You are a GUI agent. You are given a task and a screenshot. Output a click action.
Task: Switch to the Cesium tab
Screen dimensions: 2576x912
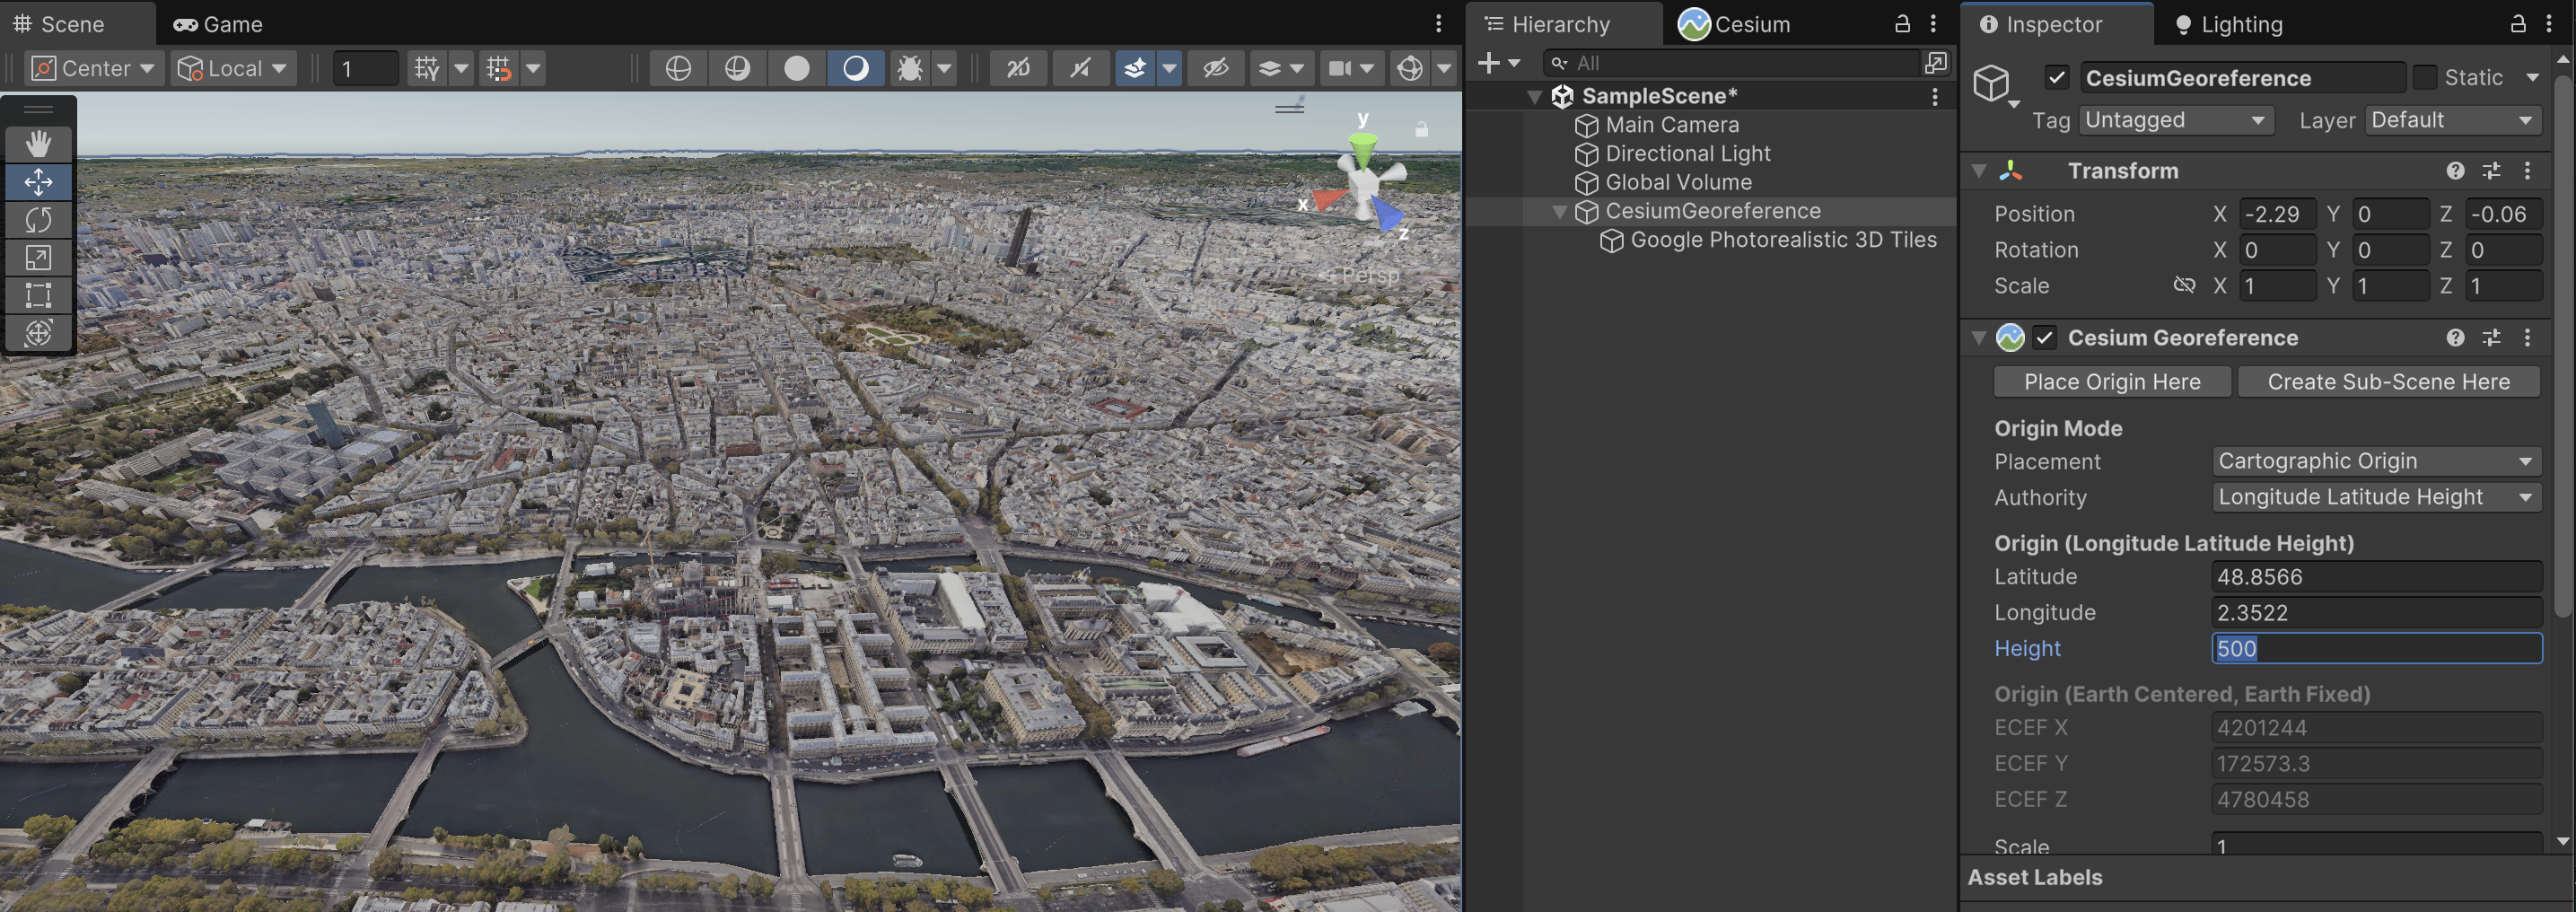pos(1735,24)
